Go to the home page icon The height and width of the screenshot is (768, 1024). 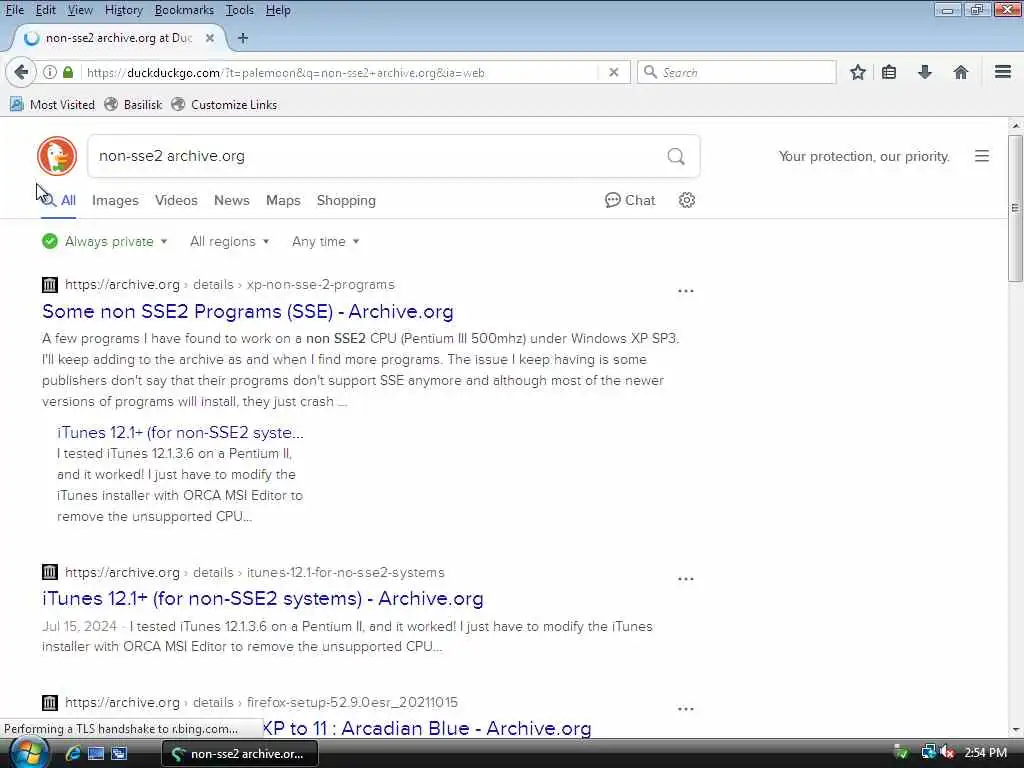(960, 72)
